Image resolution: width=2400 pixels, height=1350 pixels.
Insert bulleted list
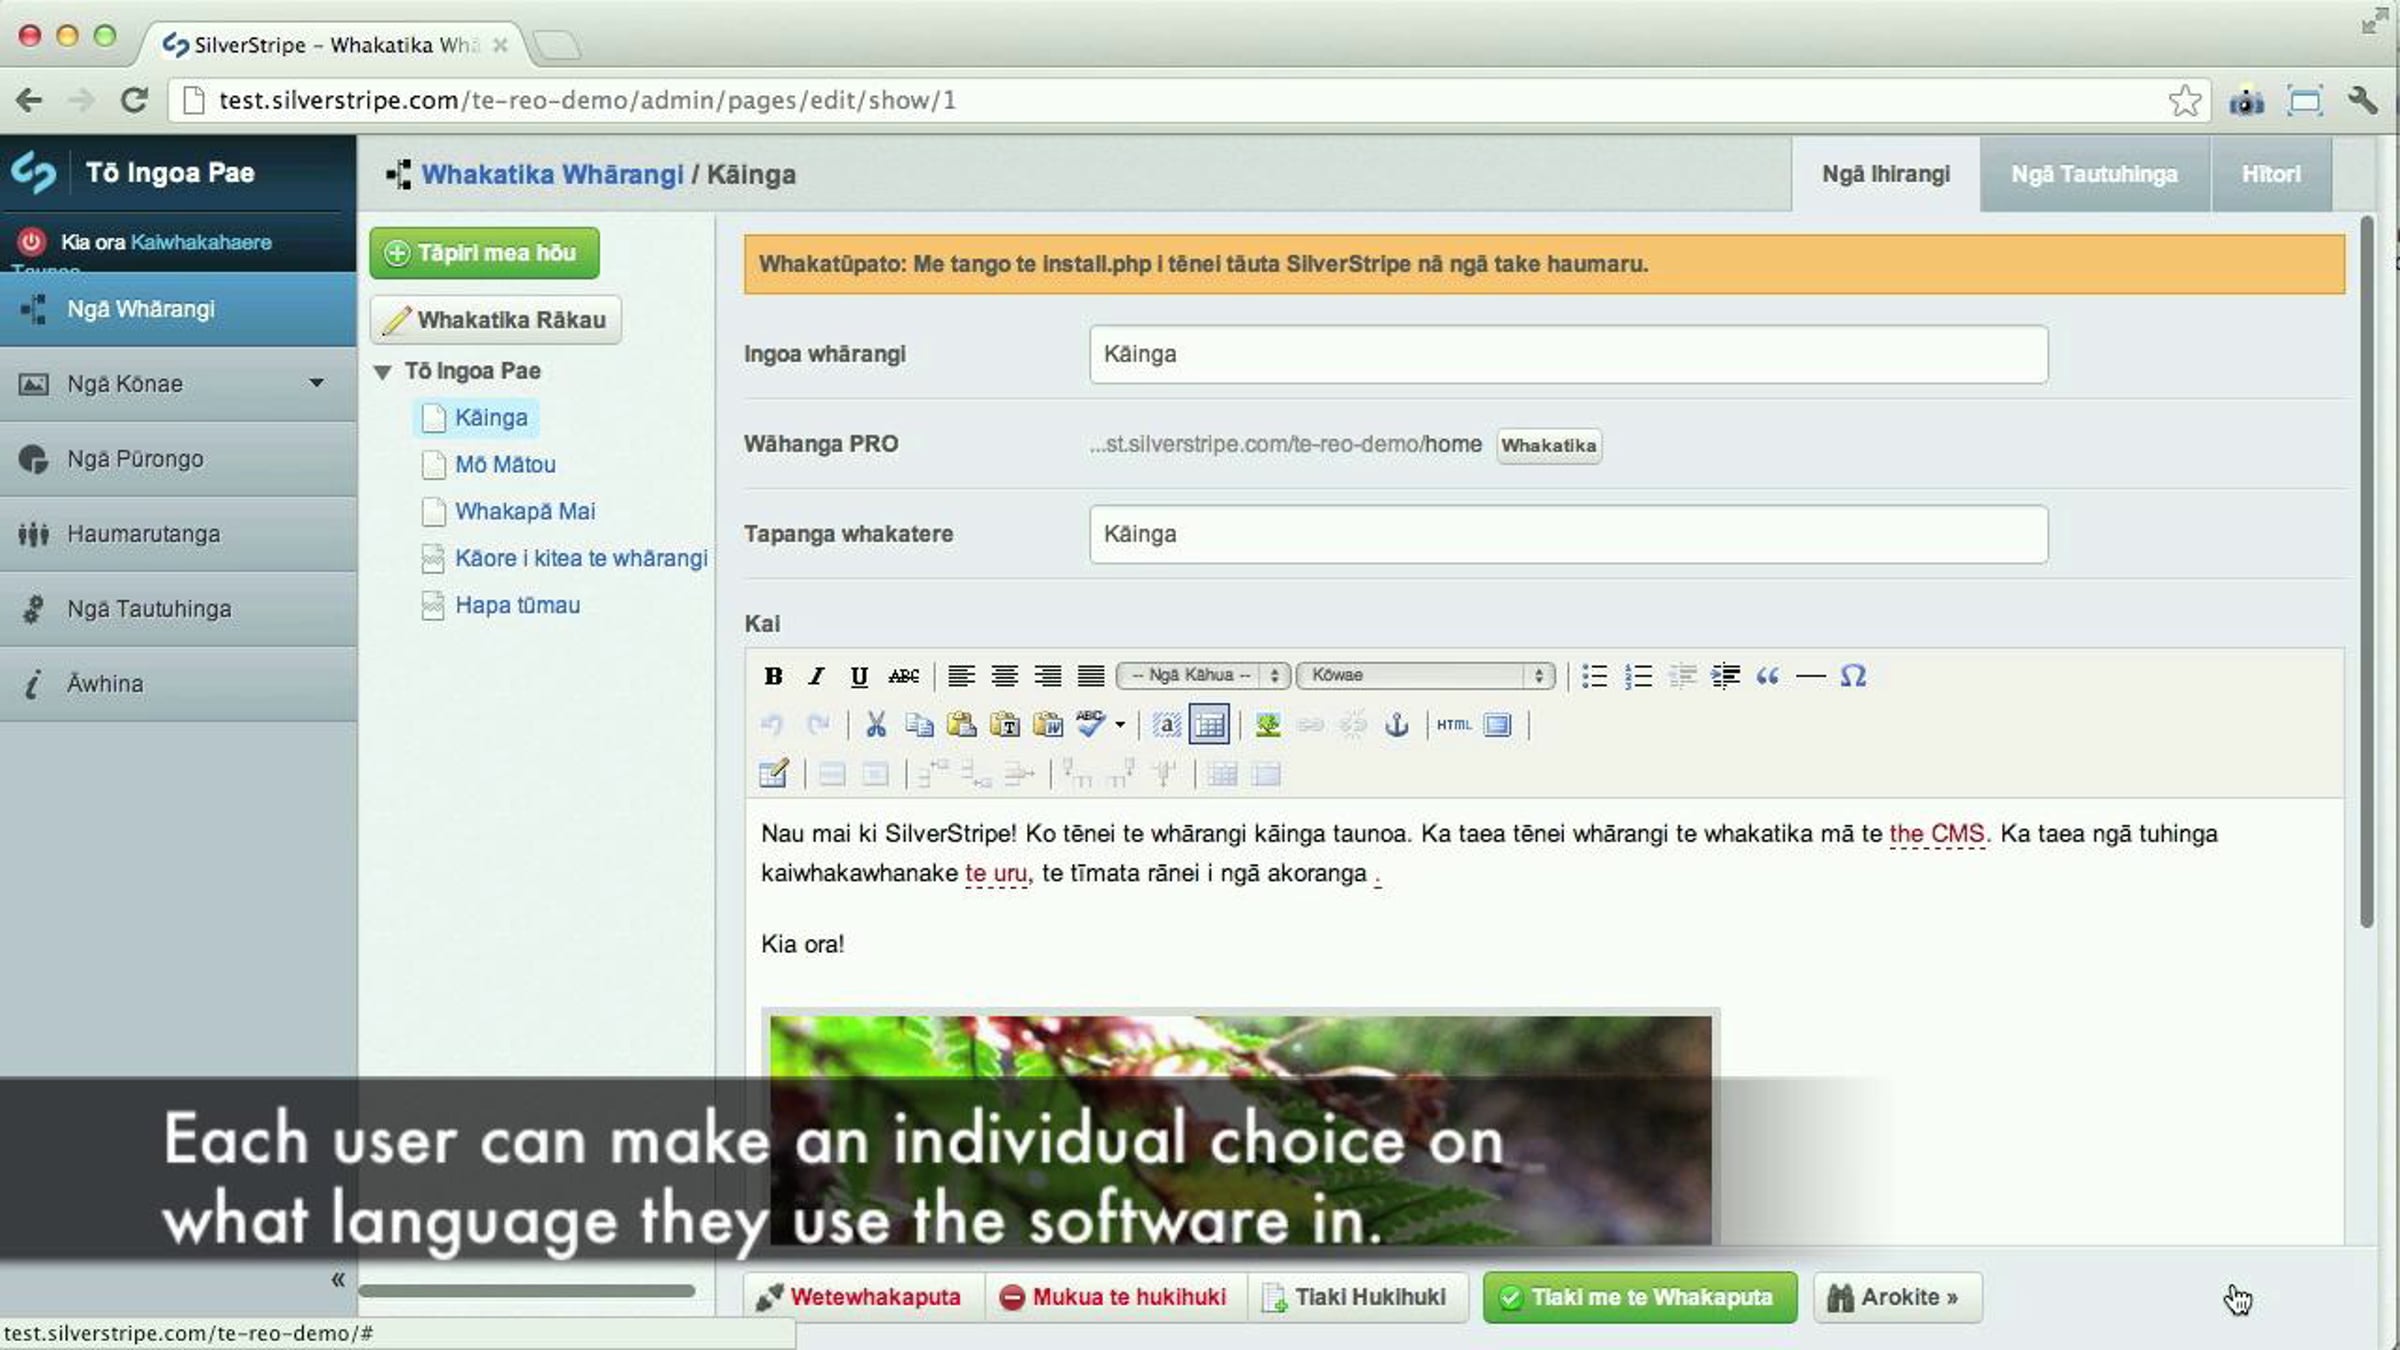(1595, 676)
